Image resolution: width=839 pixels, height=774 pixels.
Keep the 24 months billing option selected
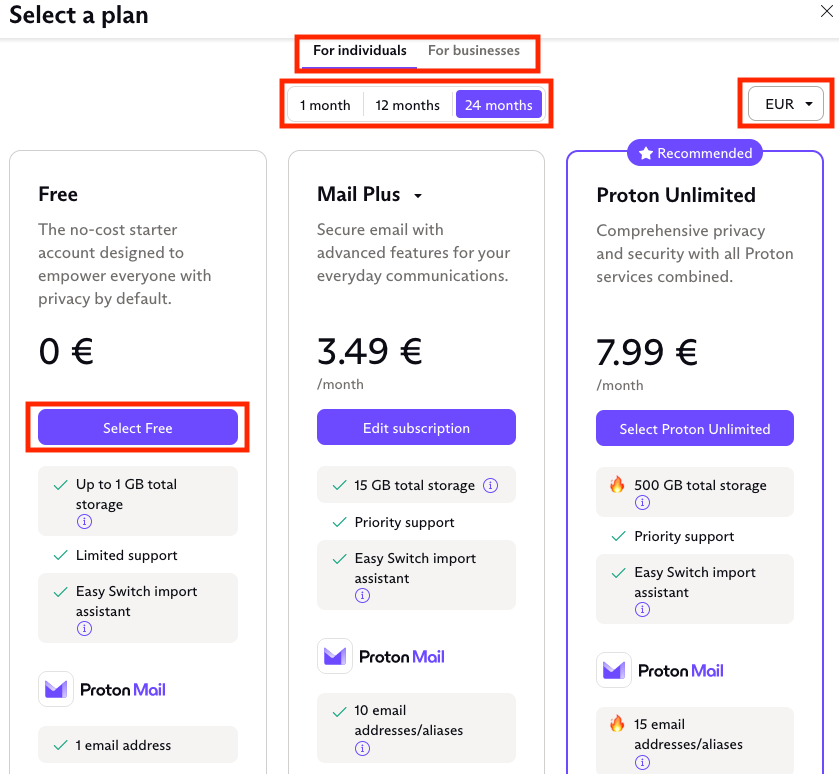[498, 104]
